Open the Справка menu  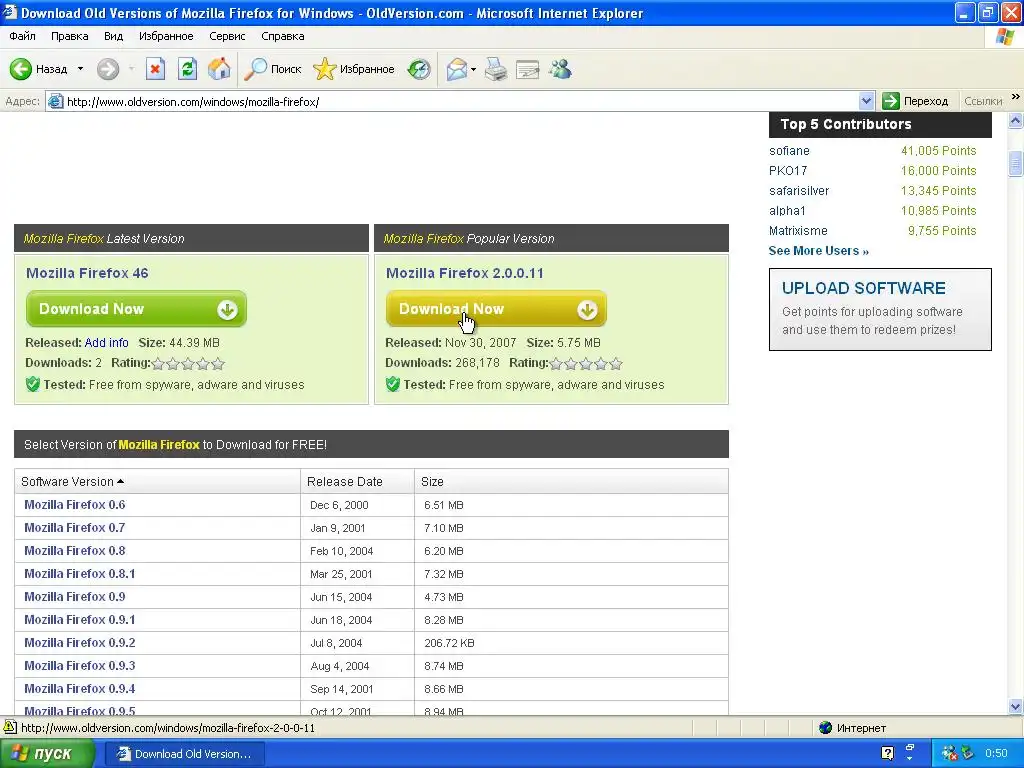tap(283, 36)
